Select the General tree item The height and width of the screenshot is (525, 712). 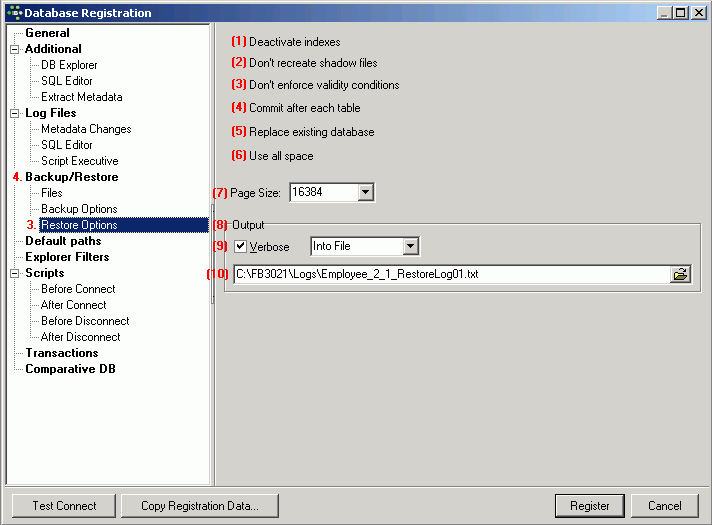coord(47,33)
